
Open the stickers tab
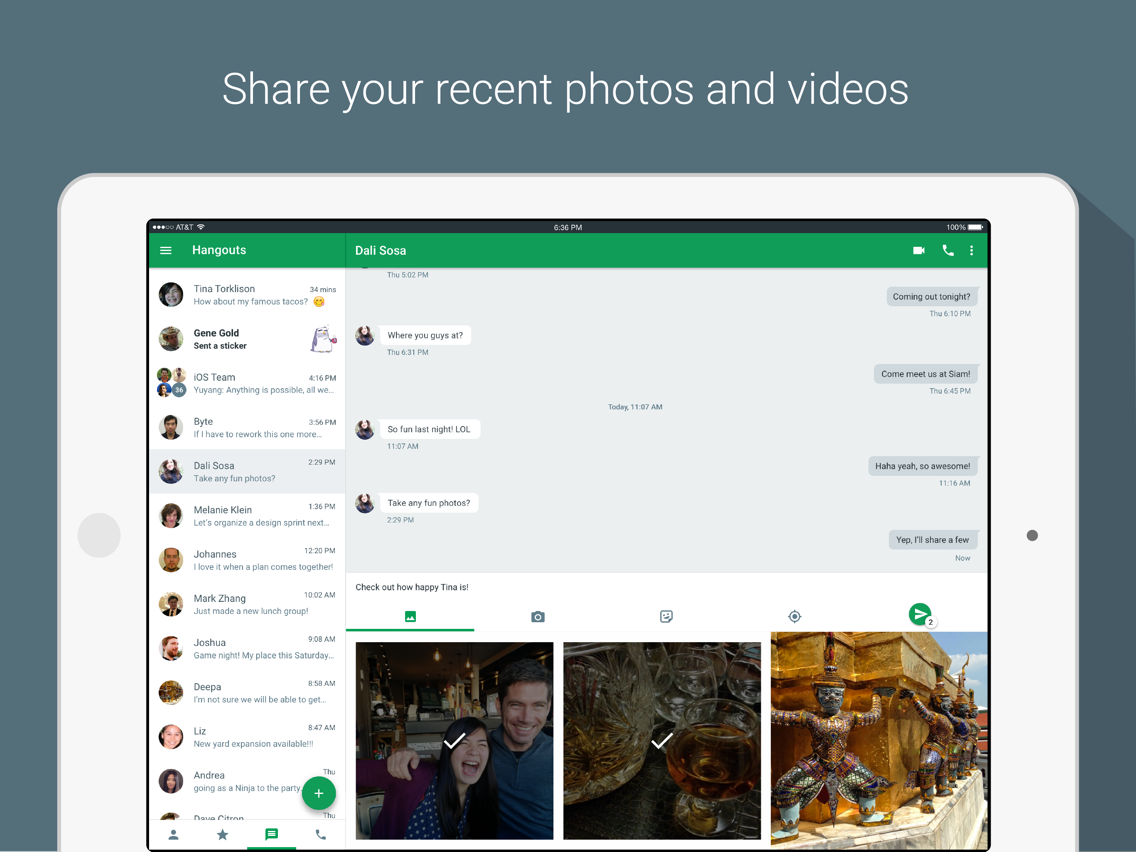click(x=666, y=617)
